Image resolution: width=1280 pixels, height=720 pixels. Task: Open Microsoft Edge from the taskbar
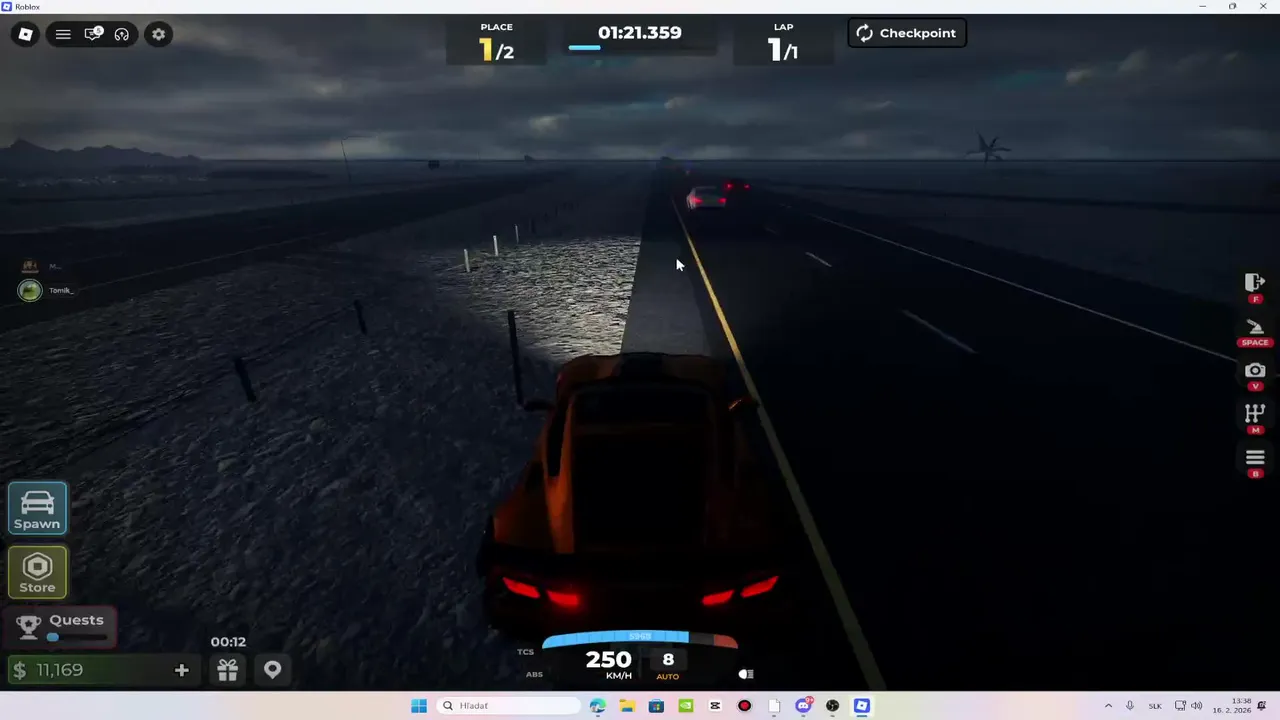(598, 706)
